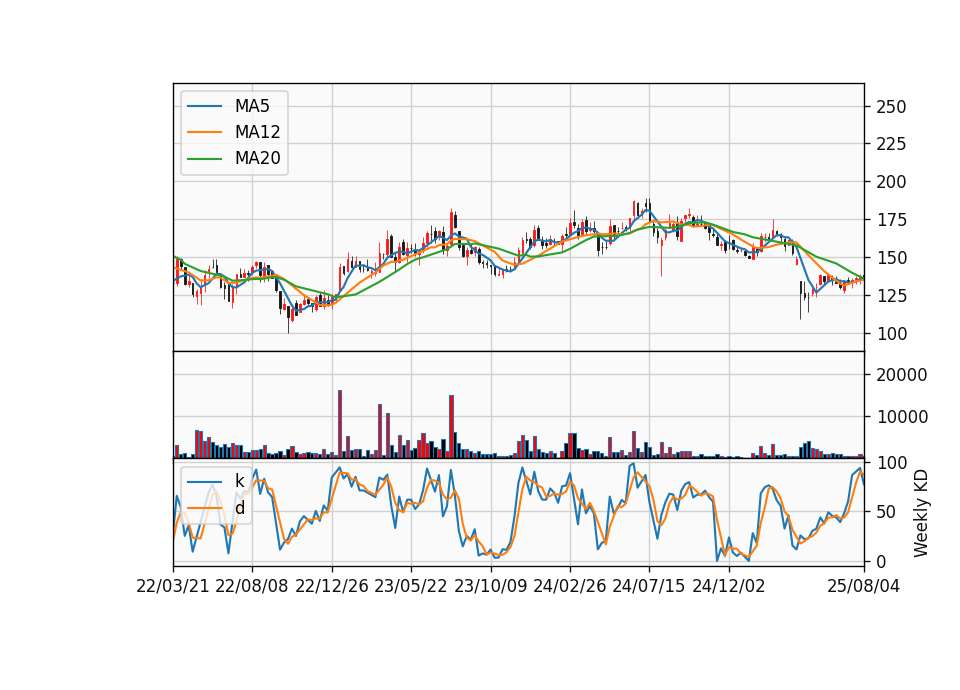Click the 23/10/09 date label

[x=490, y=587]
